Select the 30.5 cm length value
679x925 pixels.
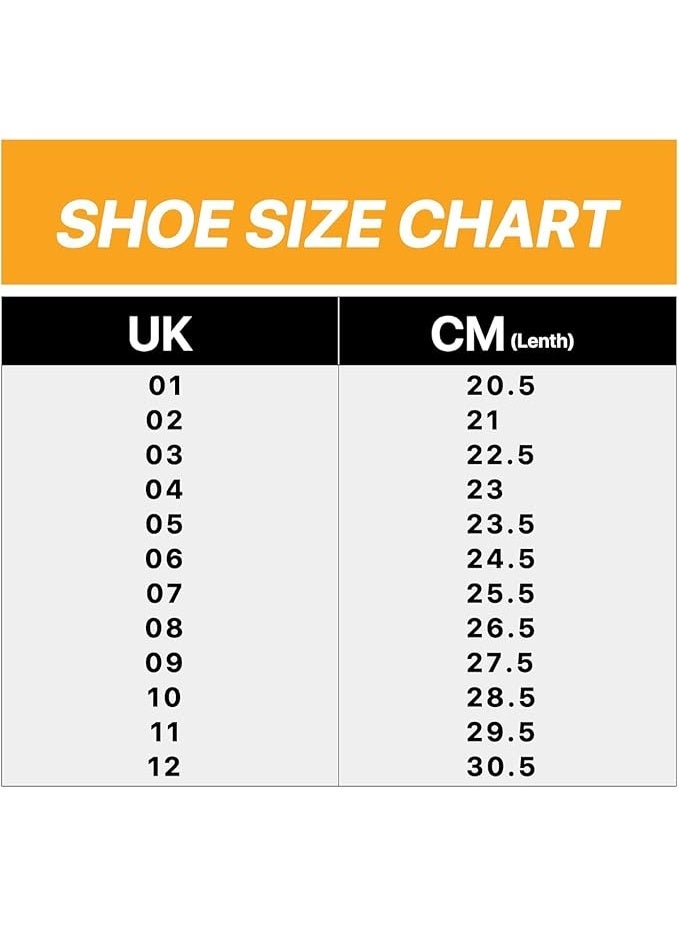[x=501, y=767]
